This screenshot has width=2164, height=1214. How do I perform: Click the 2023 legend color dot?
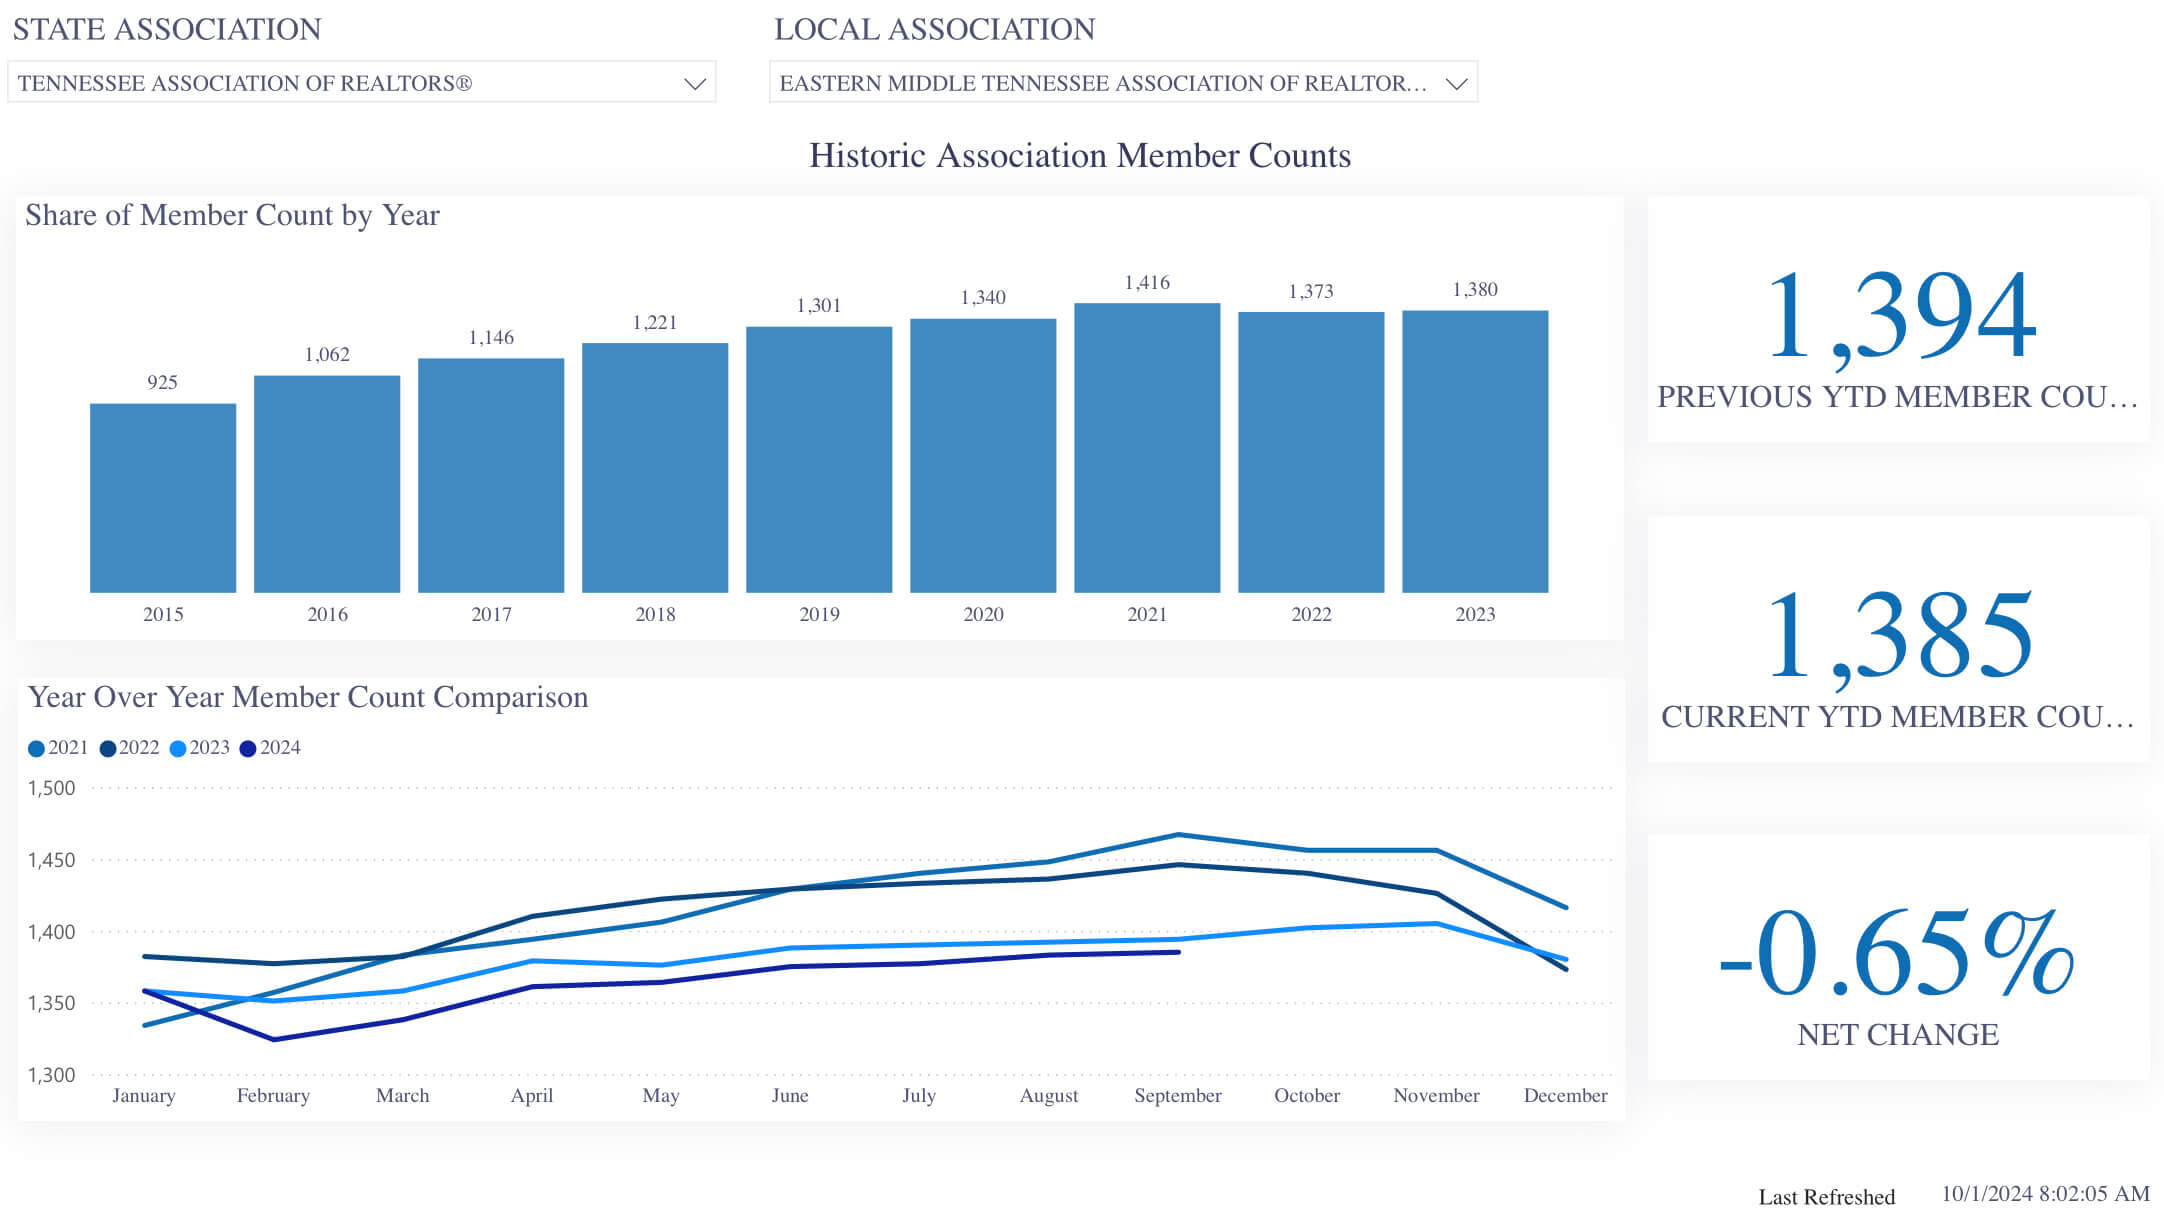[x=178, y=749]
